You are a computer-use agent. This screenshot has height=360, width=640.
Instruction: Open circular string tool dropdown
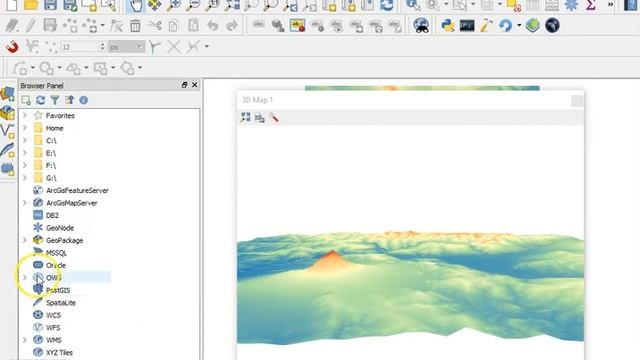pyautogui.click(x=33, y=68)
